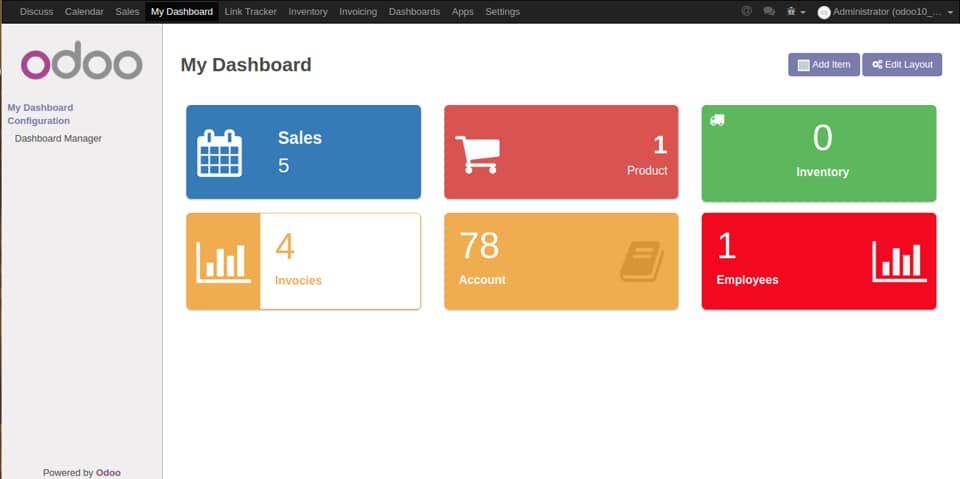Open the activities clock icon in the top bar

pyautogui.click(x=746, y=11)
